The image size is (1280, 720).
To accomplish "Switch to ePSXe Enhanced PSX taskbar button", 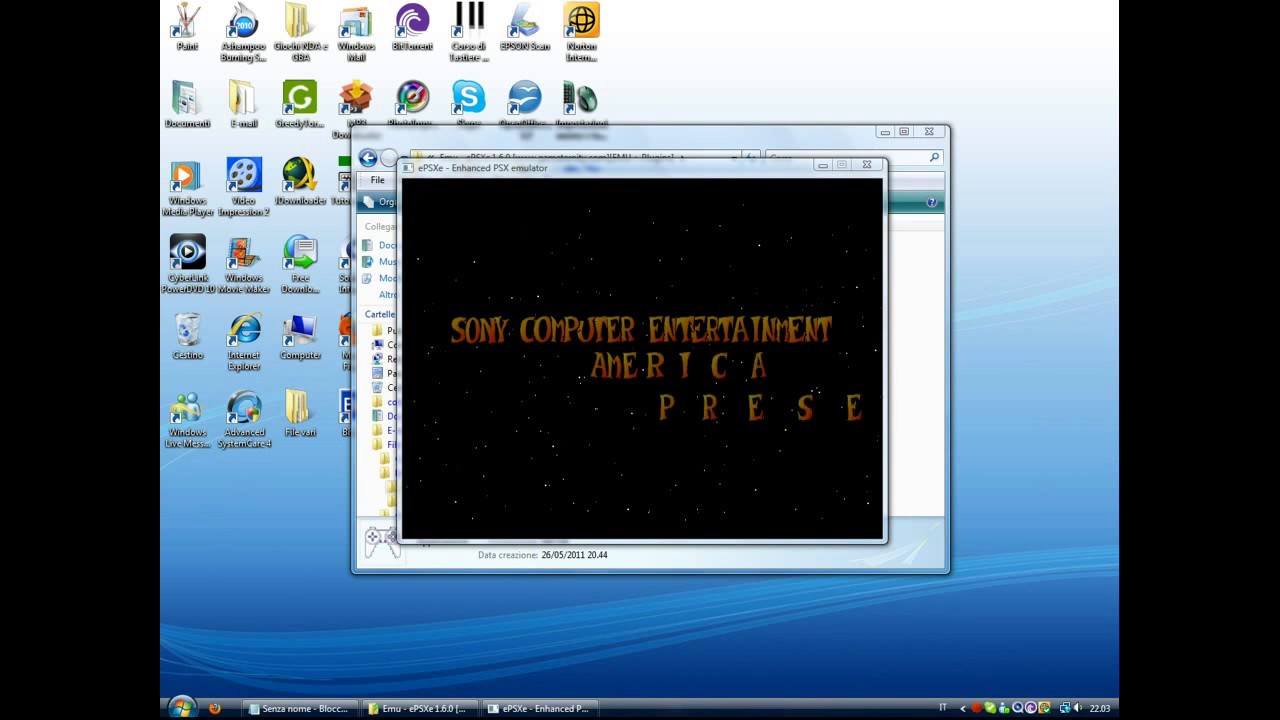I will pos(539,708).
